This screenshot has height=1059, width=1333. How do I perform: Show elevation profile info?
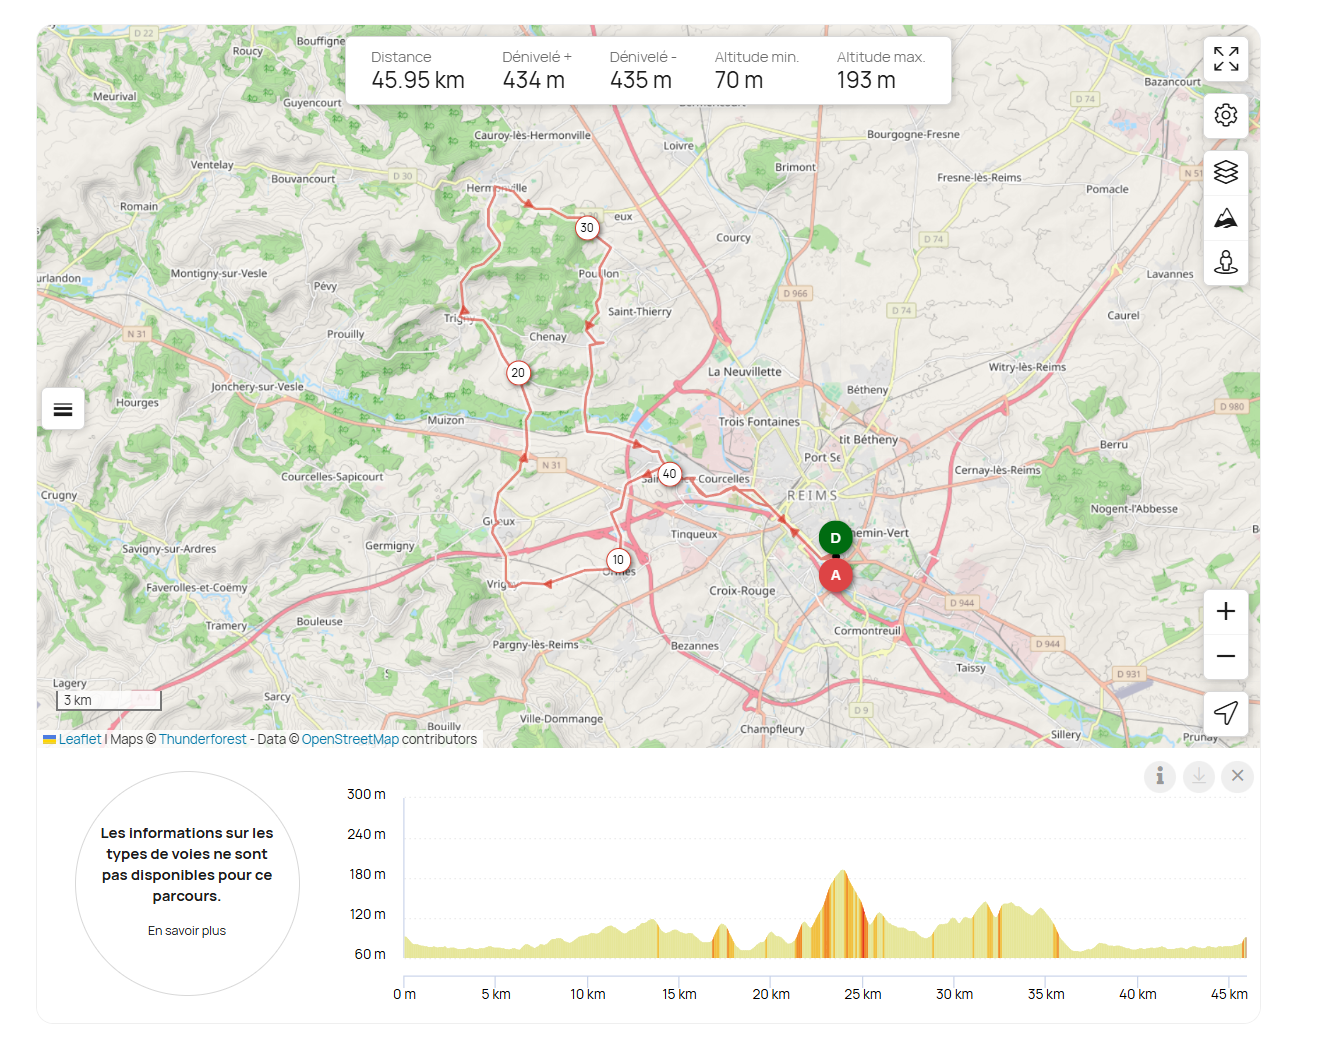1159,776
